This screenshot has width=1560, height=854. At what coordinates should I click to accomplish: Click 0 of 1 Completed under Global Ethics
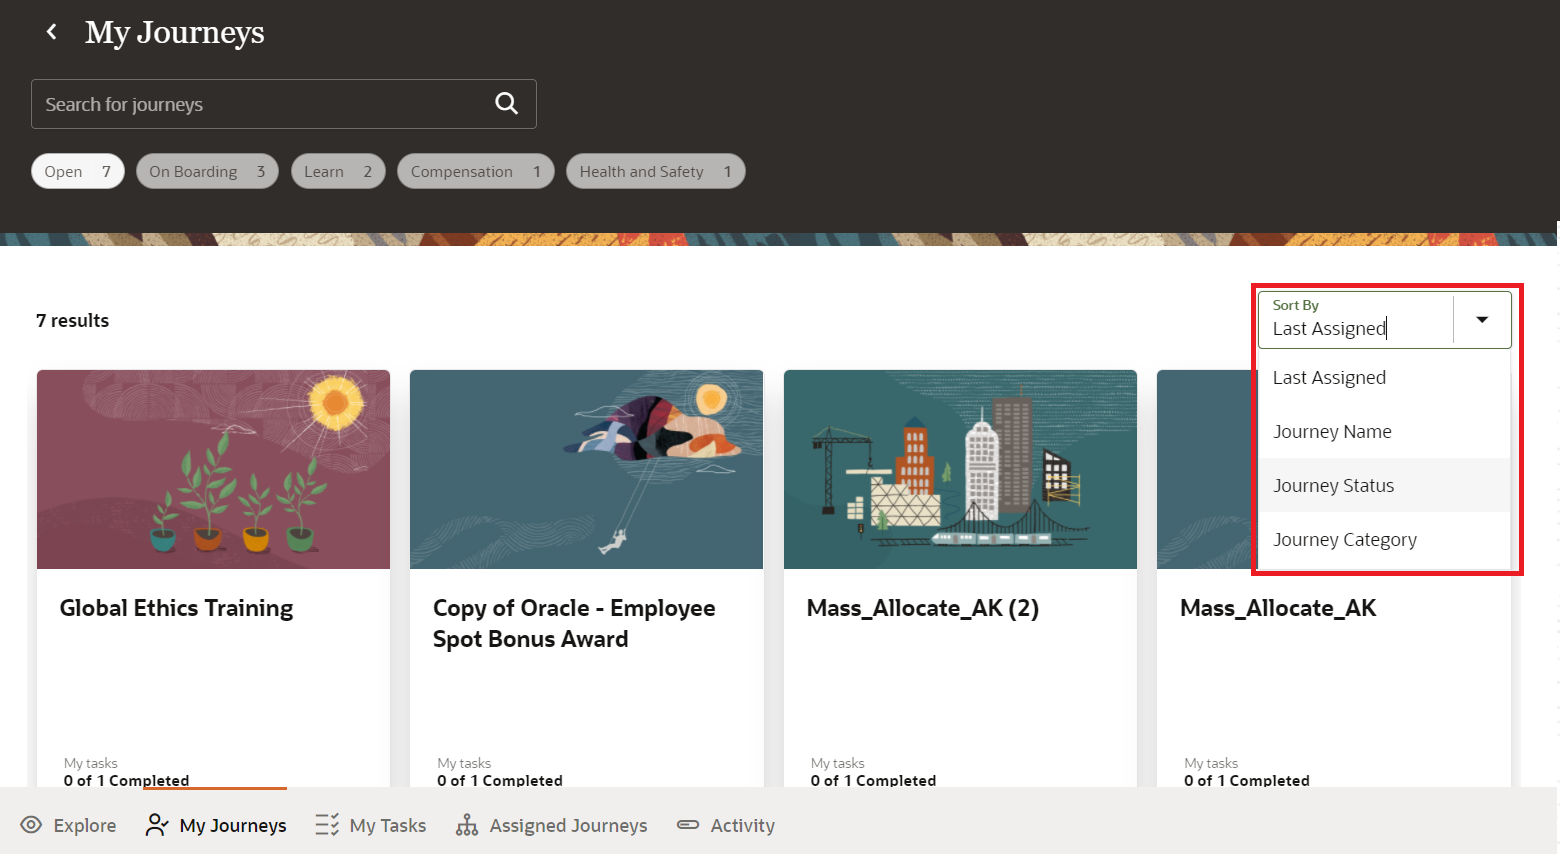126,780
